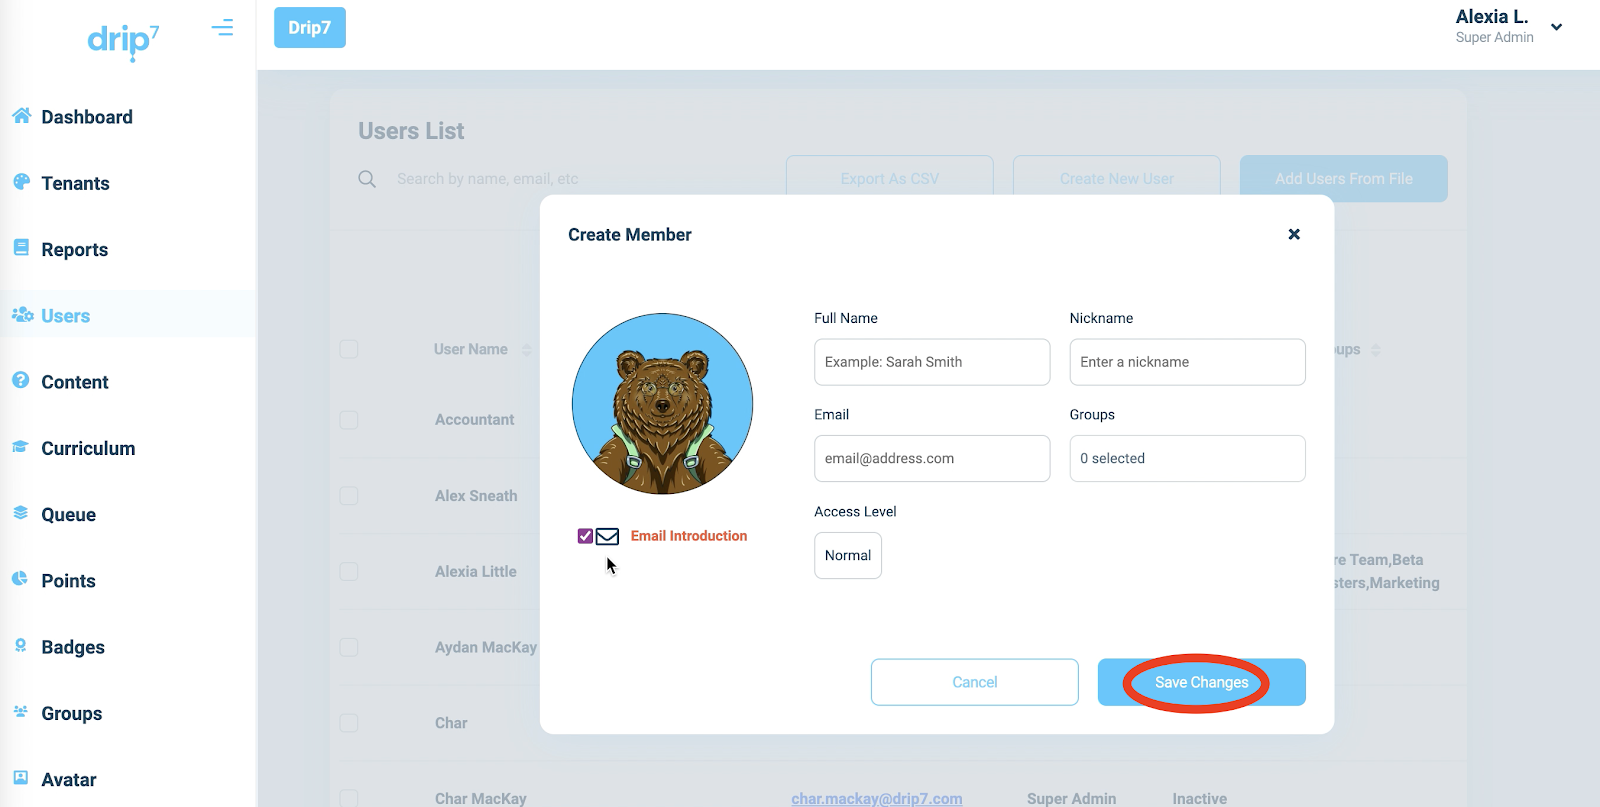The image size is (1600, 807).
Task: Click the Drip7 tenant button
Action: (310, 28)
